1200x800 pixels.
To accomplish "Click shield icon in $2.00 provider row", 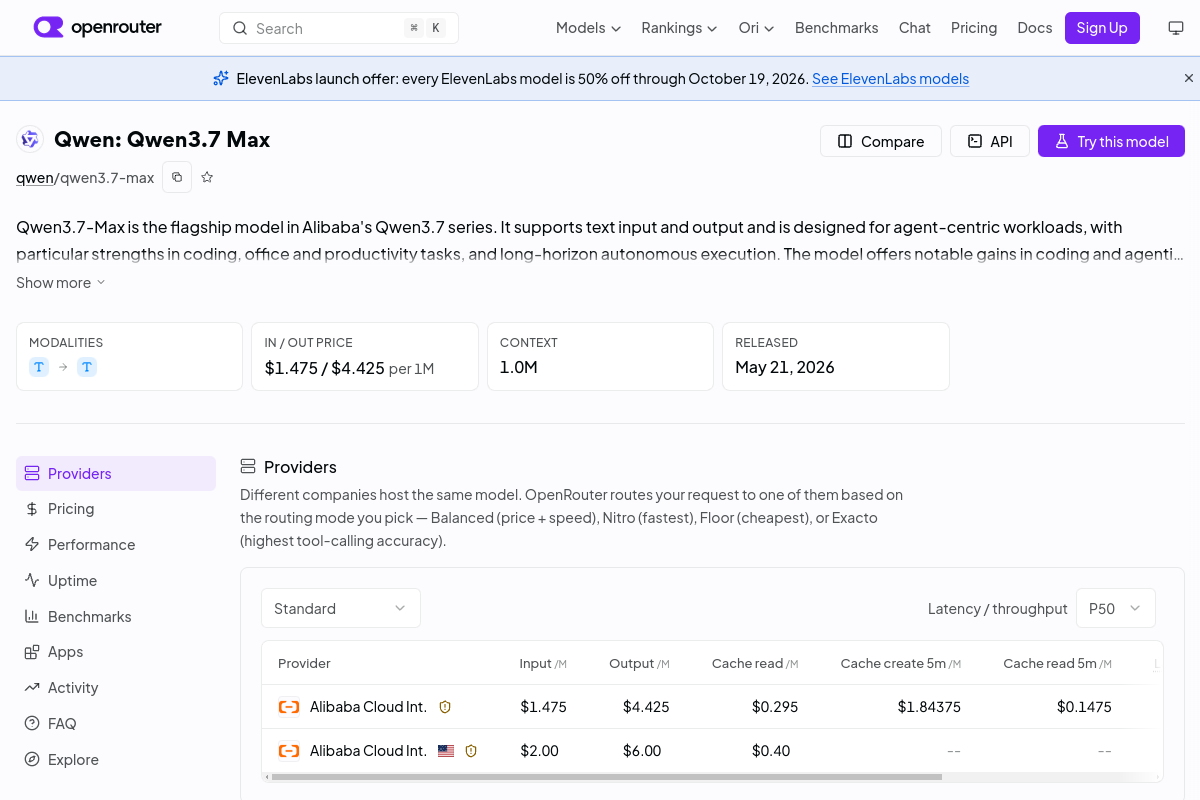I will click(x=471, y=751).
